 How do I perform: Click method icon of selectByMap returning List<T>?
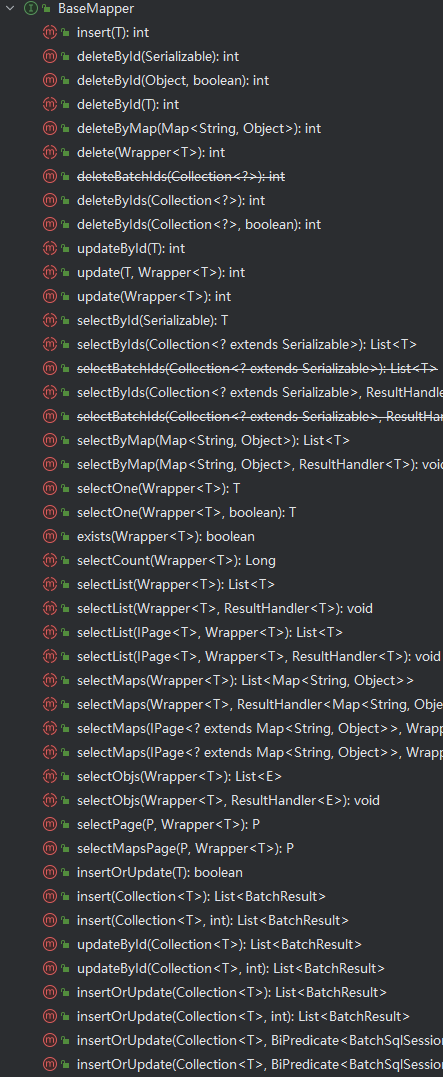[49, 440]
